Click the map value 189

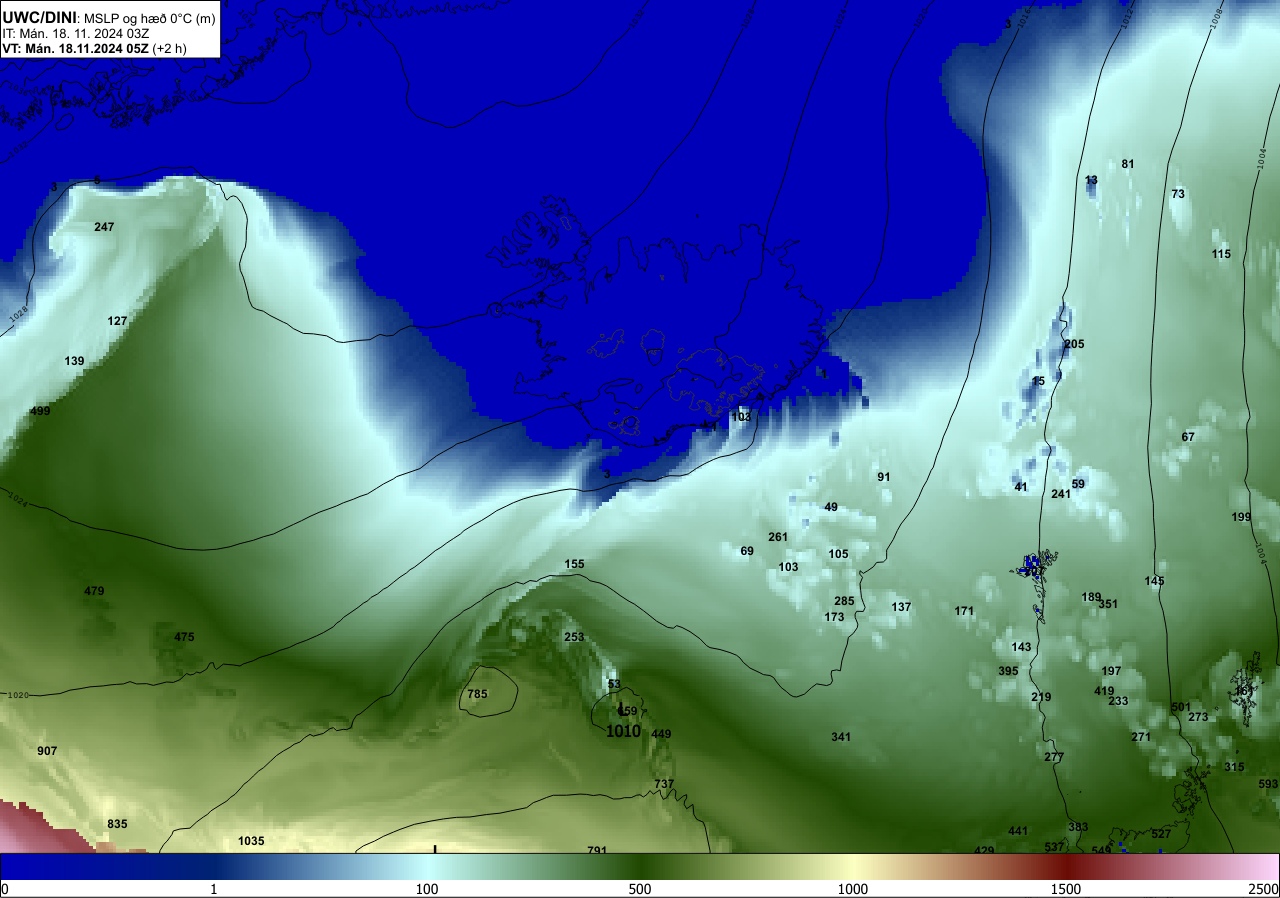click(1091, 597)
